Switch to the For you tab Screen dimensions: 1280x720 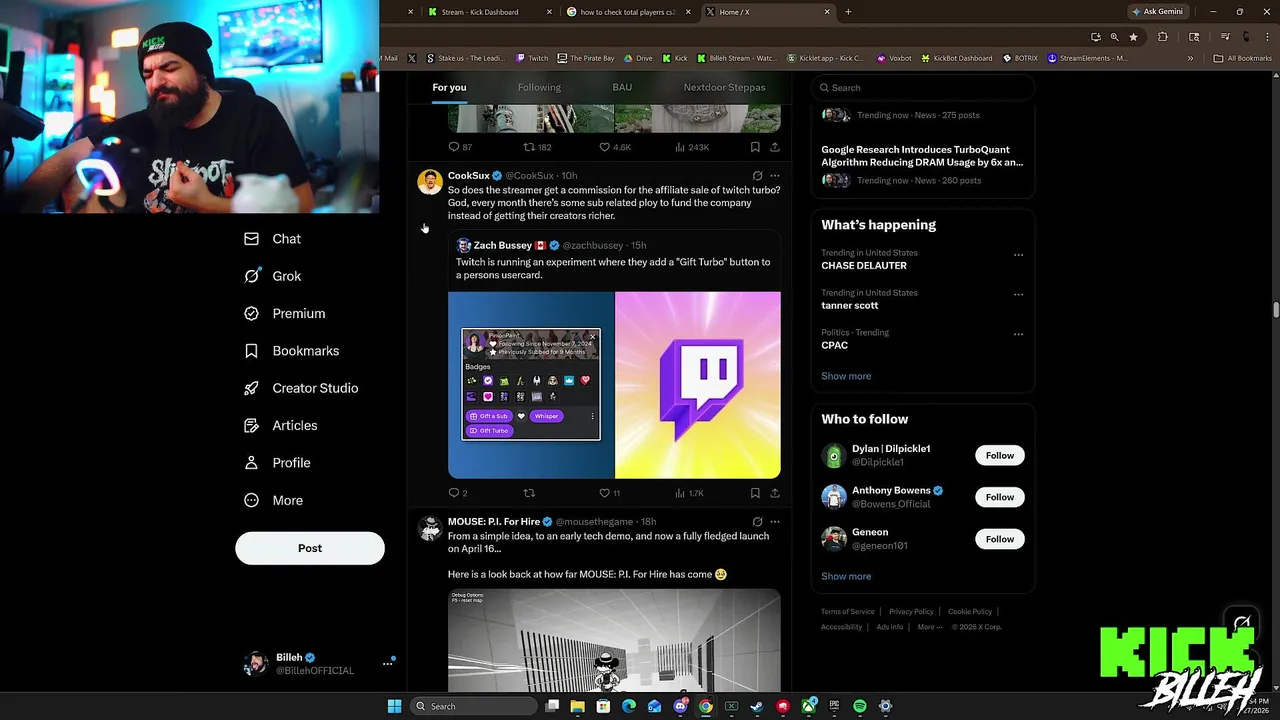click(449, 87)
